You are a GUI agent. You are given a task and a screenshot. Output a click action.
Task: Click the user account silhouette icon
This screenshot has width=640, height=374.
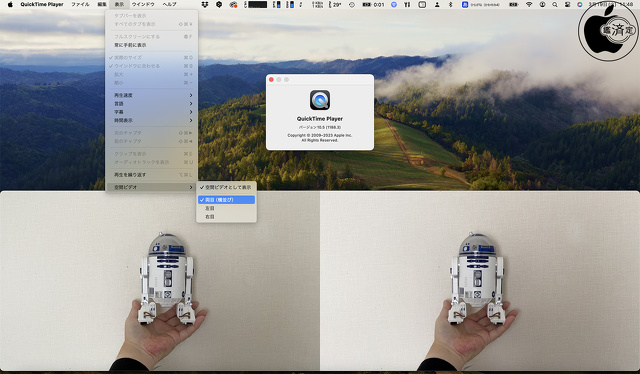[x=437, y=4]
